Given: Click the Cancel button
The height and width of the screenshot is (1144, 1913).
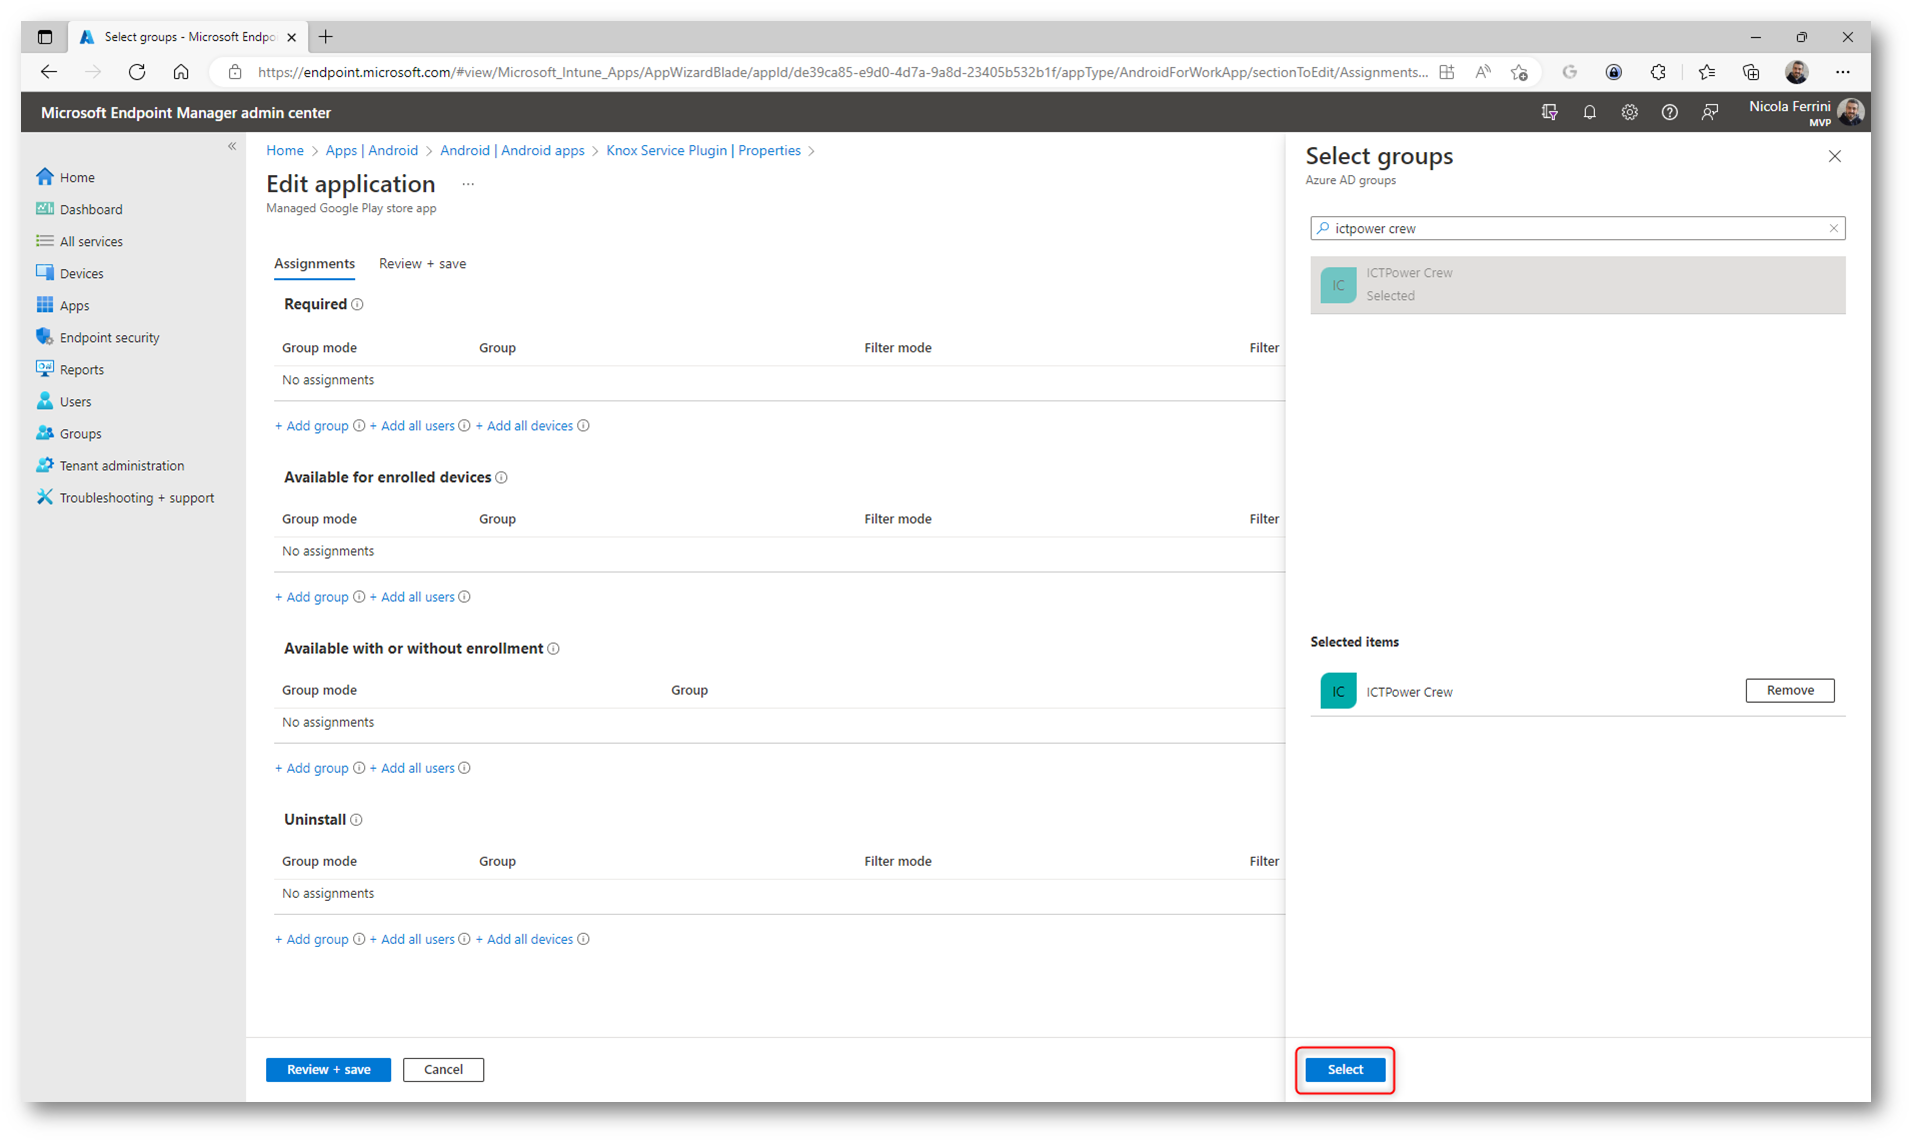Looking at the screenshot, I should click(x=443, y=1069).
